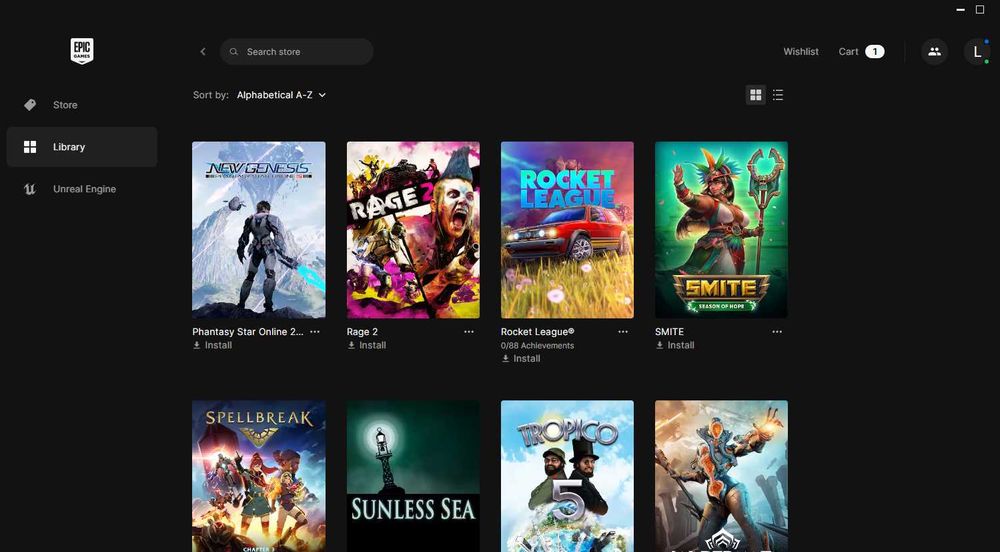Click the sort dropdown chevron arrow
Viewport: 1000px width, 552px height.
(x=322, y=95)
